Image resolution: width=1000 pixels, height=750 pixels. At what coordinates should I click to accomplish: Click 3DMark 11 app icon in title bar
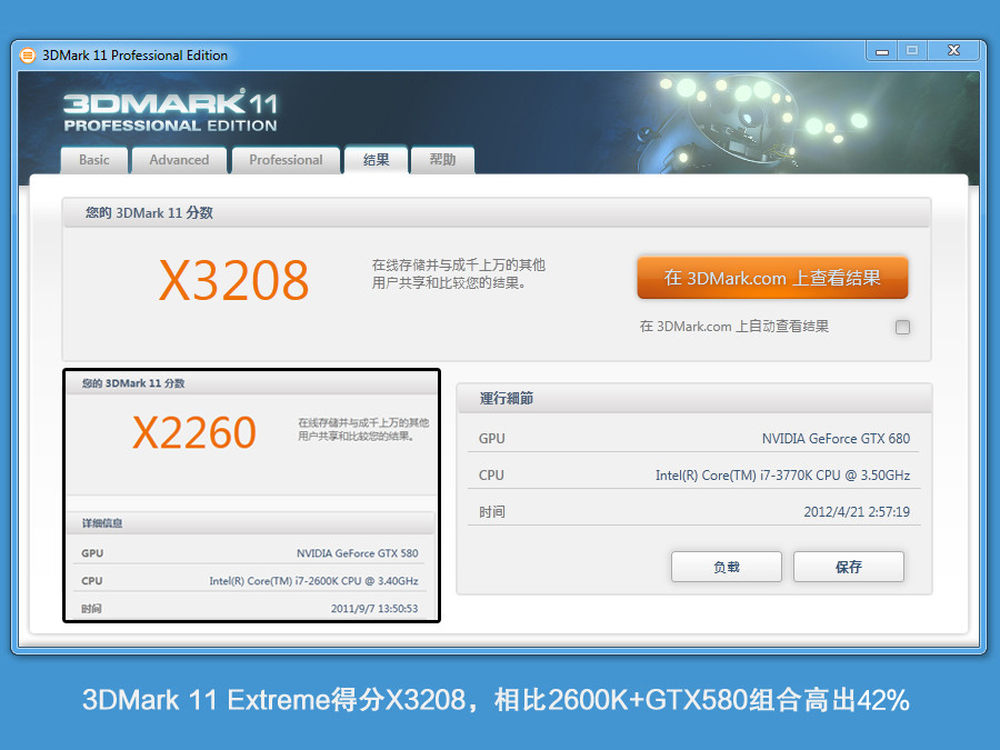pos(27,55)
